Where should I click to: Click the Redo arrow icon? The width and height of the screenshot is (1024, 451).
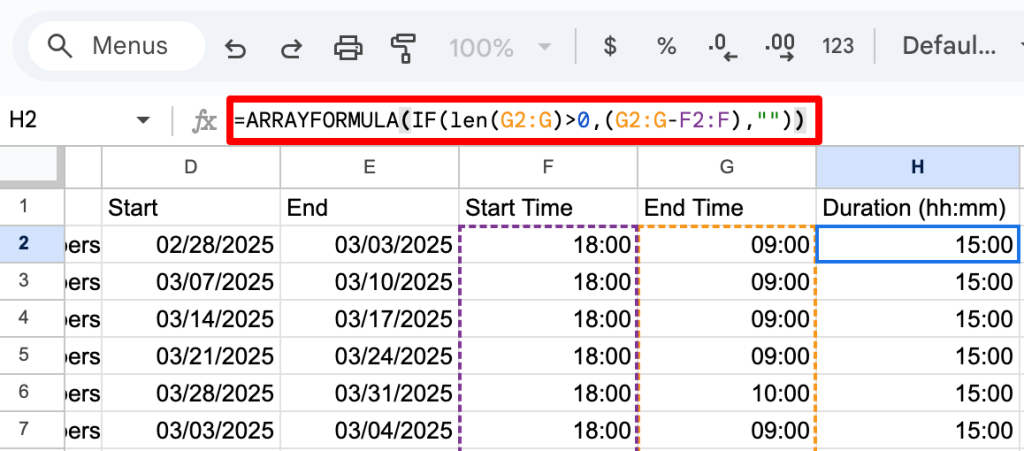291,48
